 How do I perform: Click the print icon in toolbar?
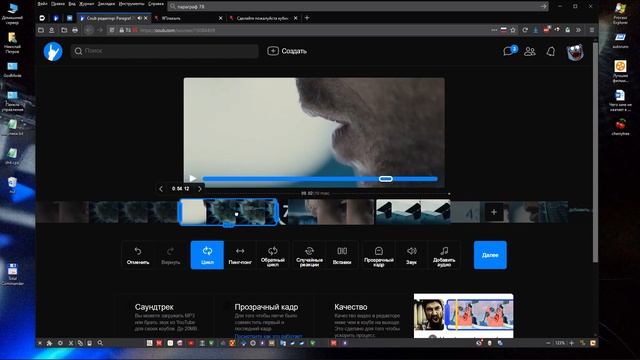pyautogui.click(x=75, y=30)
